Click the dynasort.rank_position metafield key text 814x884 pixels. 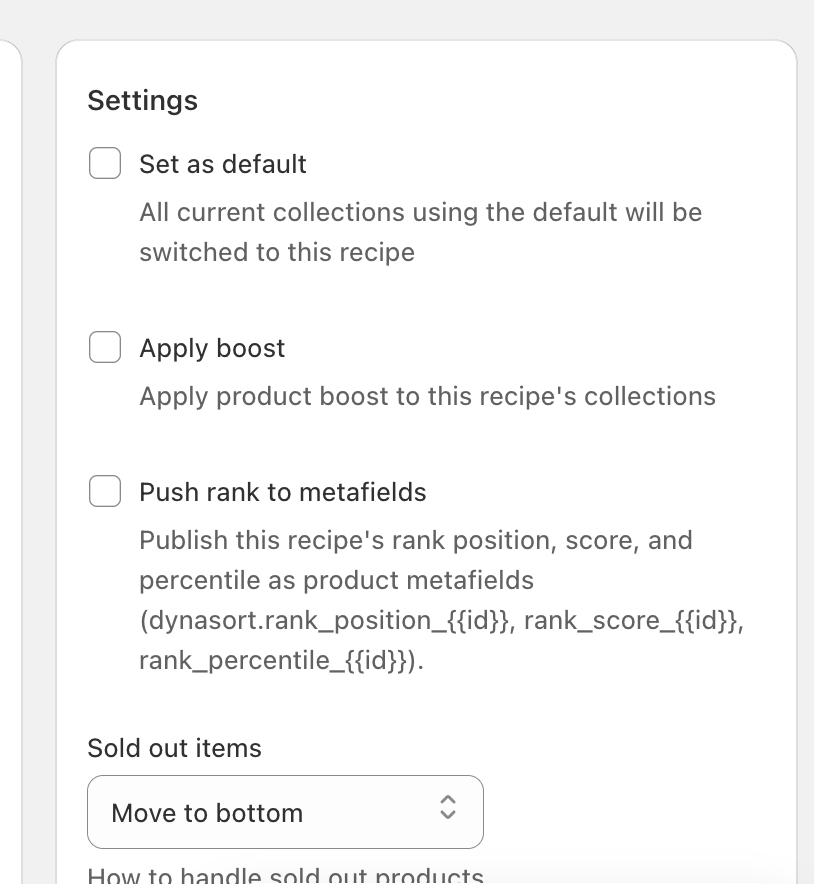pyautogui.click(x=327, y=620)
